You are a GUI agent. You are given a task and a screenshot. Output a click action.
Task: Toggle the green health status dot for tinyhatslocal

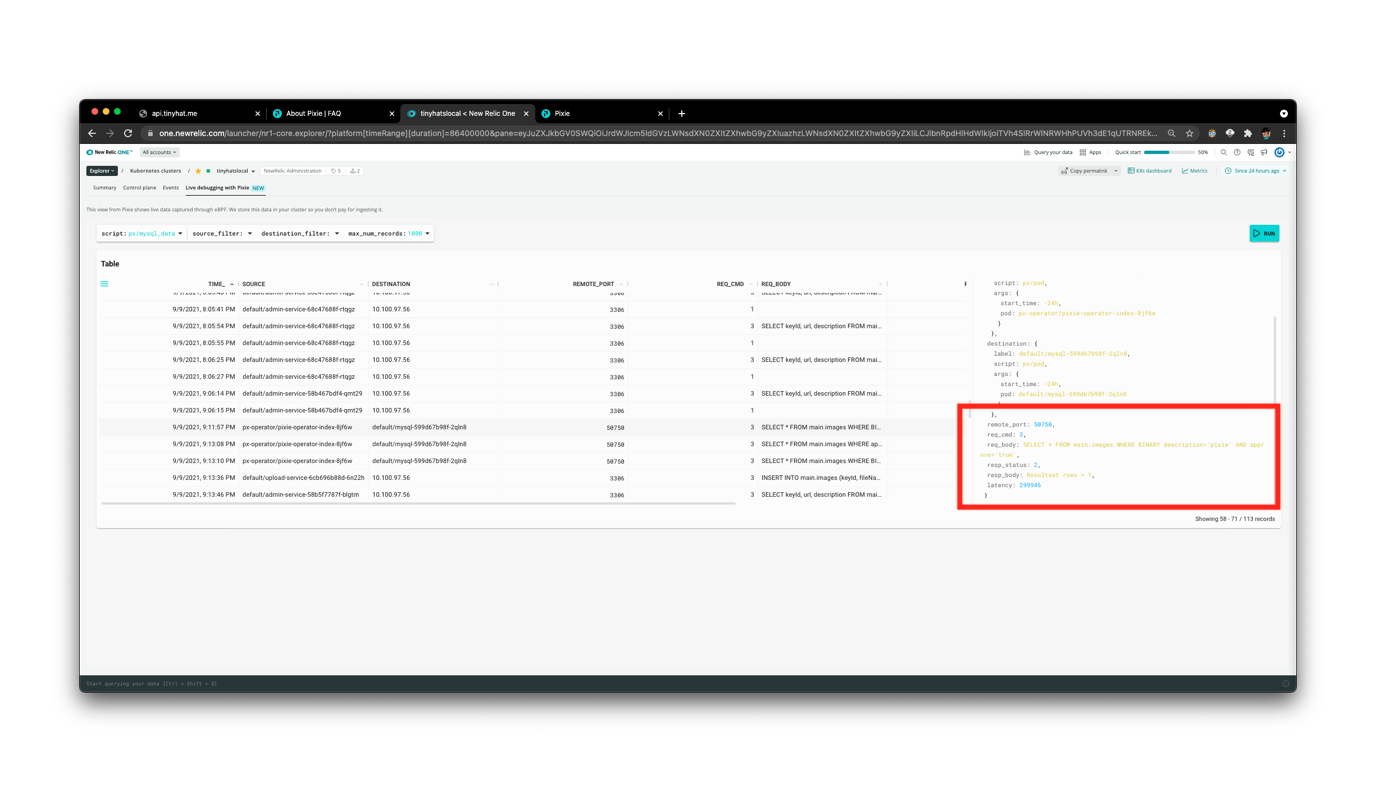coord(208,170)
